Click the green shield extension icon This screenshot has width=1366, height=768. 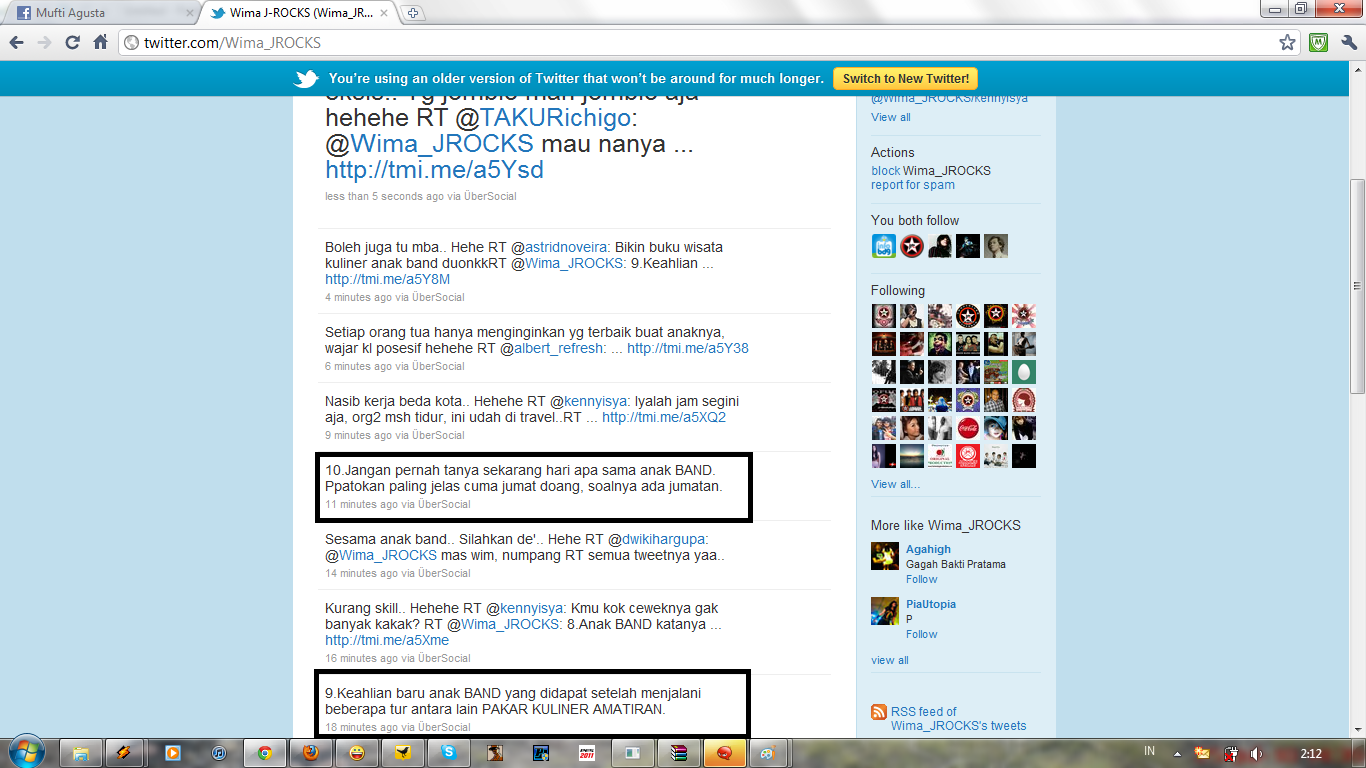pos(1318,43)
